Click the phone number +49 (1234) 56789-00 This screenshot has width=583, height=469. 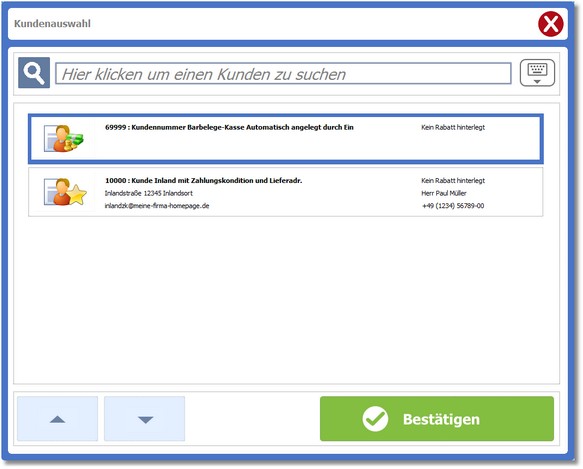(453, 206)
